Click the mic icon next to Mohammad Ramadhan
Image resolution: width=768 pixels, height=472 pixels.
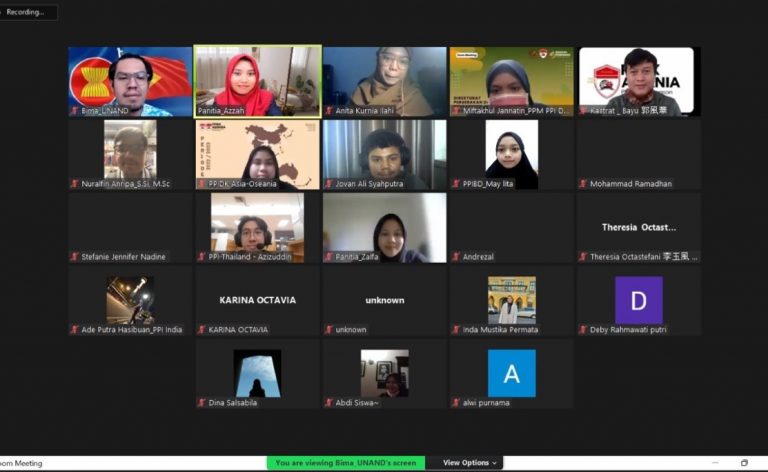tap(583, 184)
